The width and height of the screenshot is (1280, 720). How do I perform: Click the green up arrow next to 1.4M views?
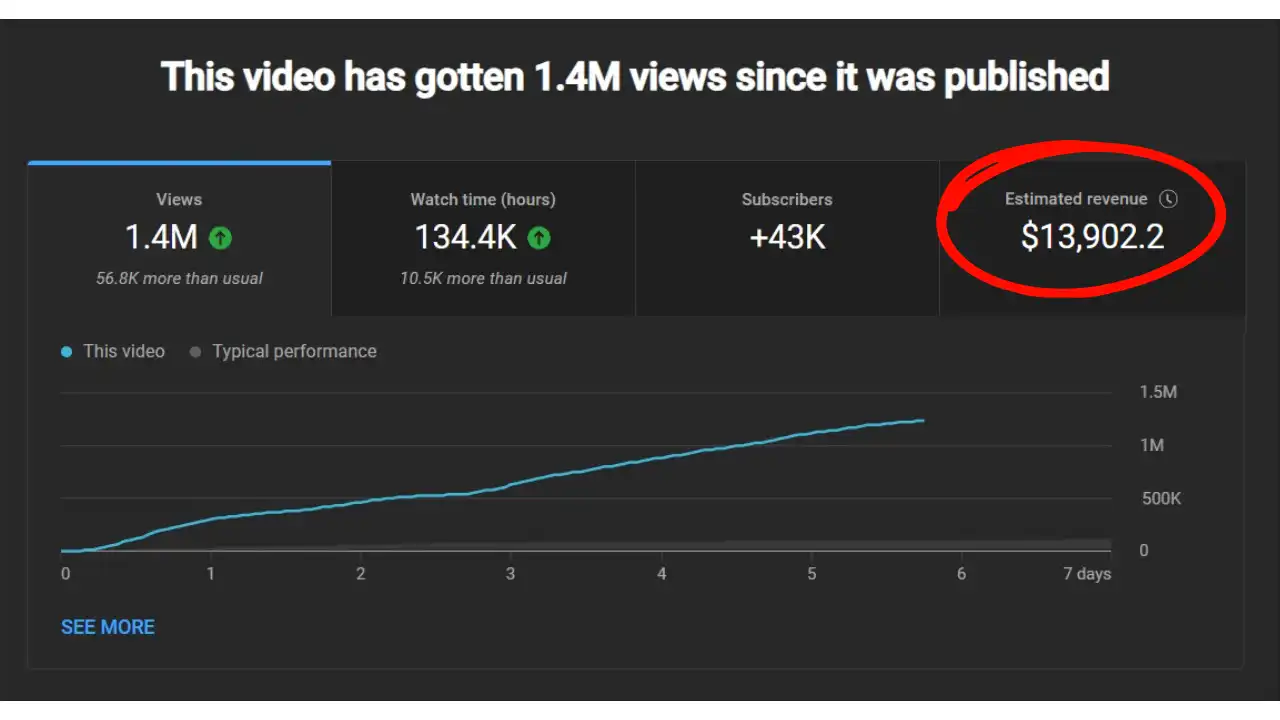click(x=221, y=238)
